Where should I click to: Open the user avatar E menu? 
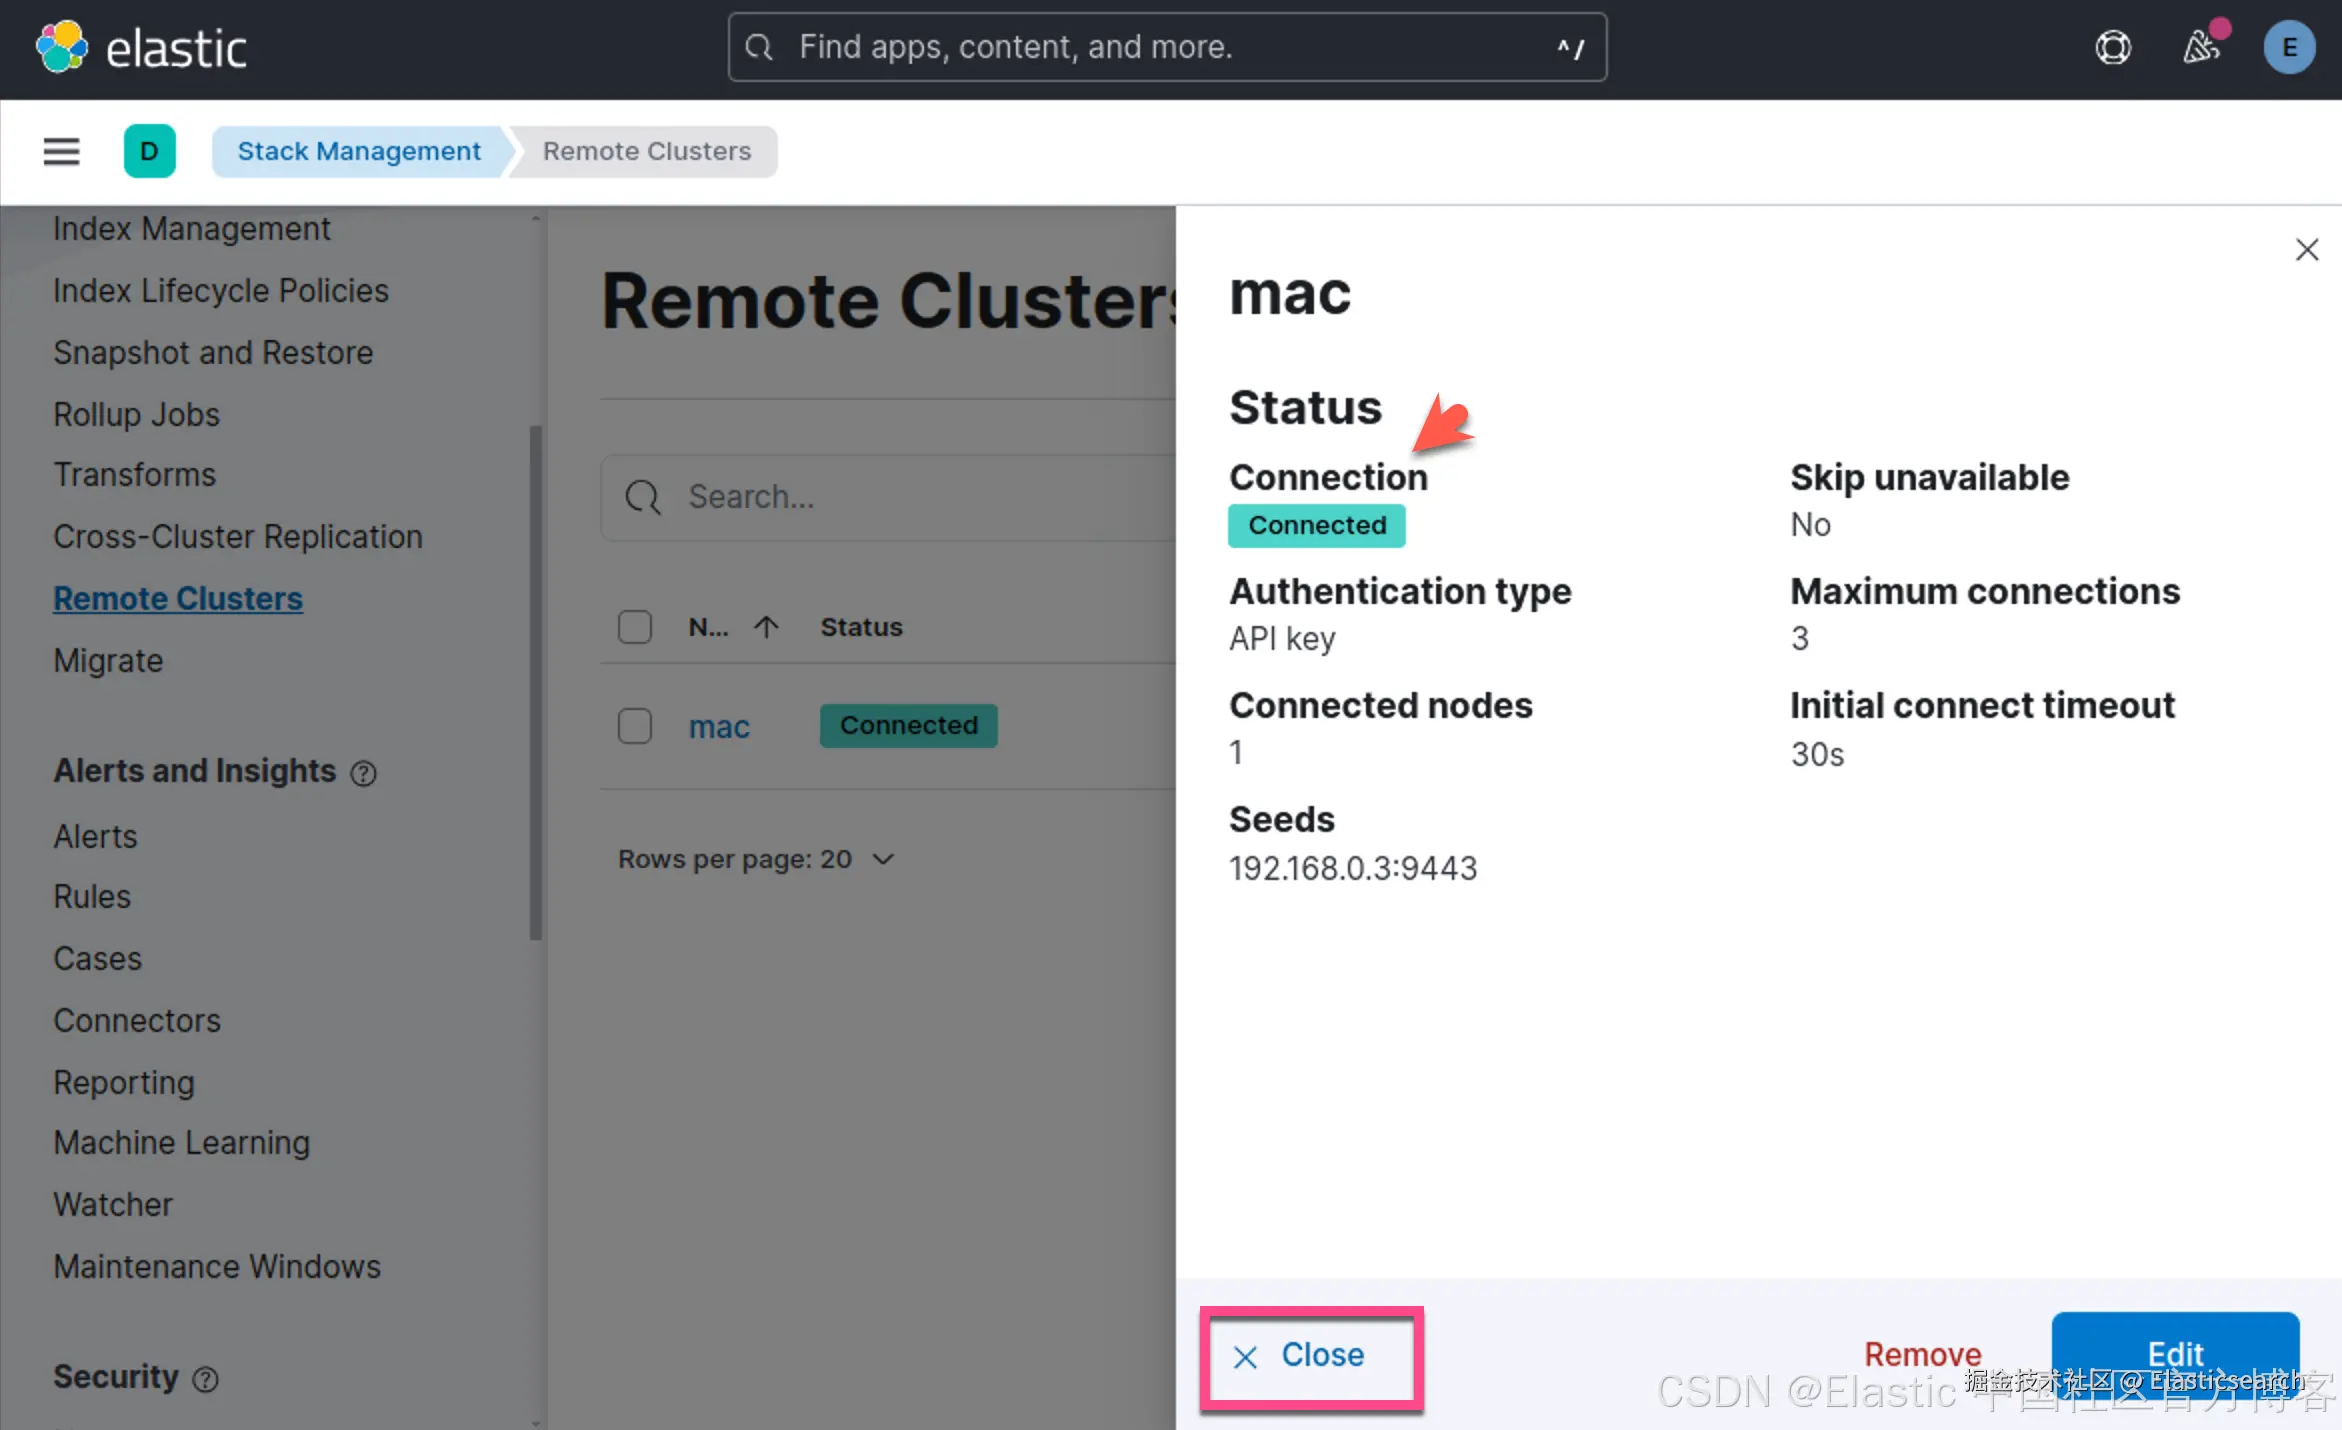(x=2288, y=47)
